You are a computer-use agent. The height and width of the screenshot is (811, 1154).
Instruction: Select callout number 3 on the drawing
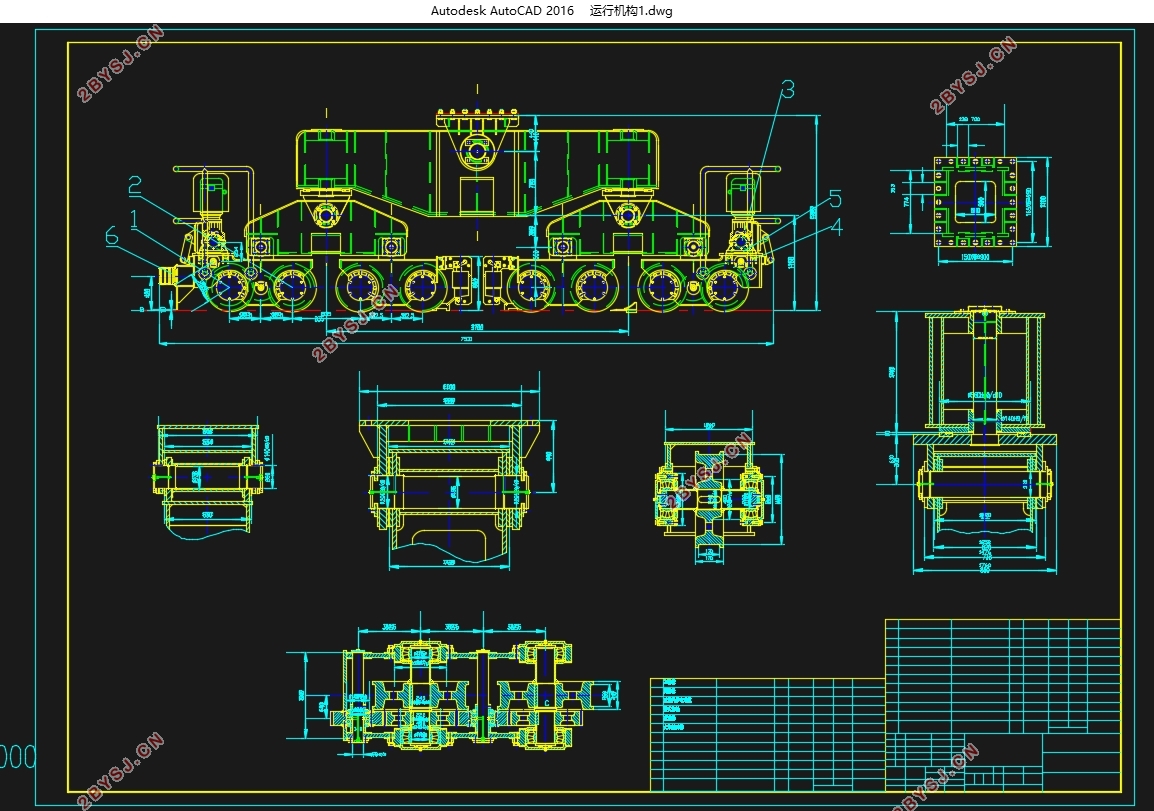[787, 90]
